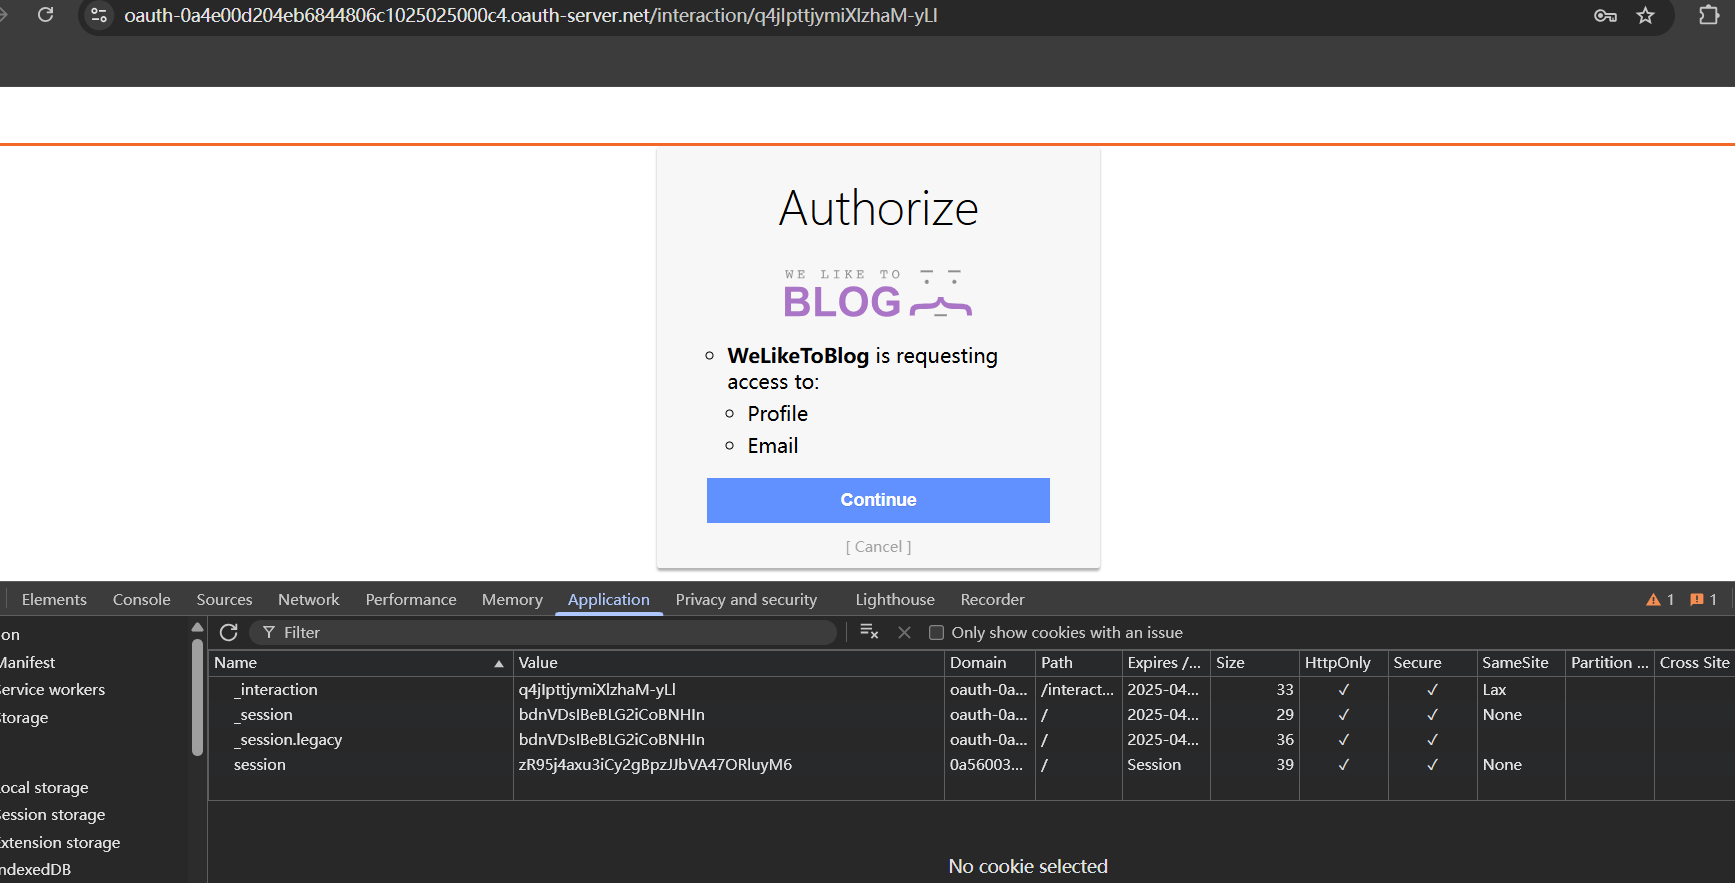Click the Cancel link below Continue
Image resolution: width=1735 pixels, height=883 pixels.
point(878,547)
